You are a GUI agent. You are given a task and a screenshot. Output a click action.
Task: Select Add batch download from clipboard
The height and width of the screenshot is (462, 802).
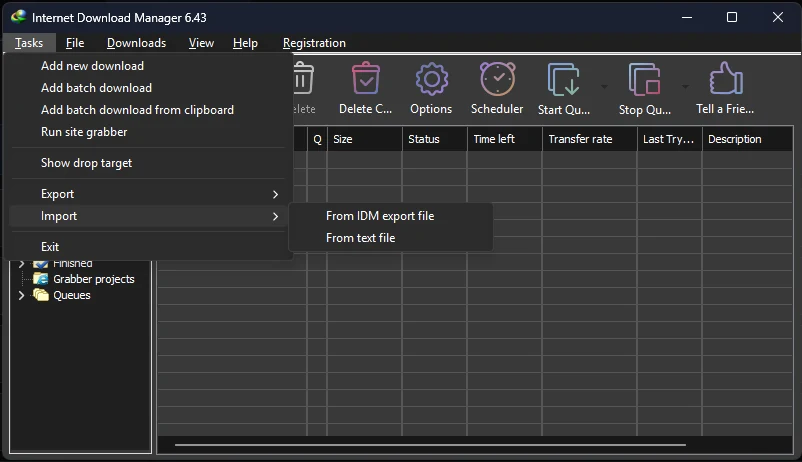(x=147, y=110)
